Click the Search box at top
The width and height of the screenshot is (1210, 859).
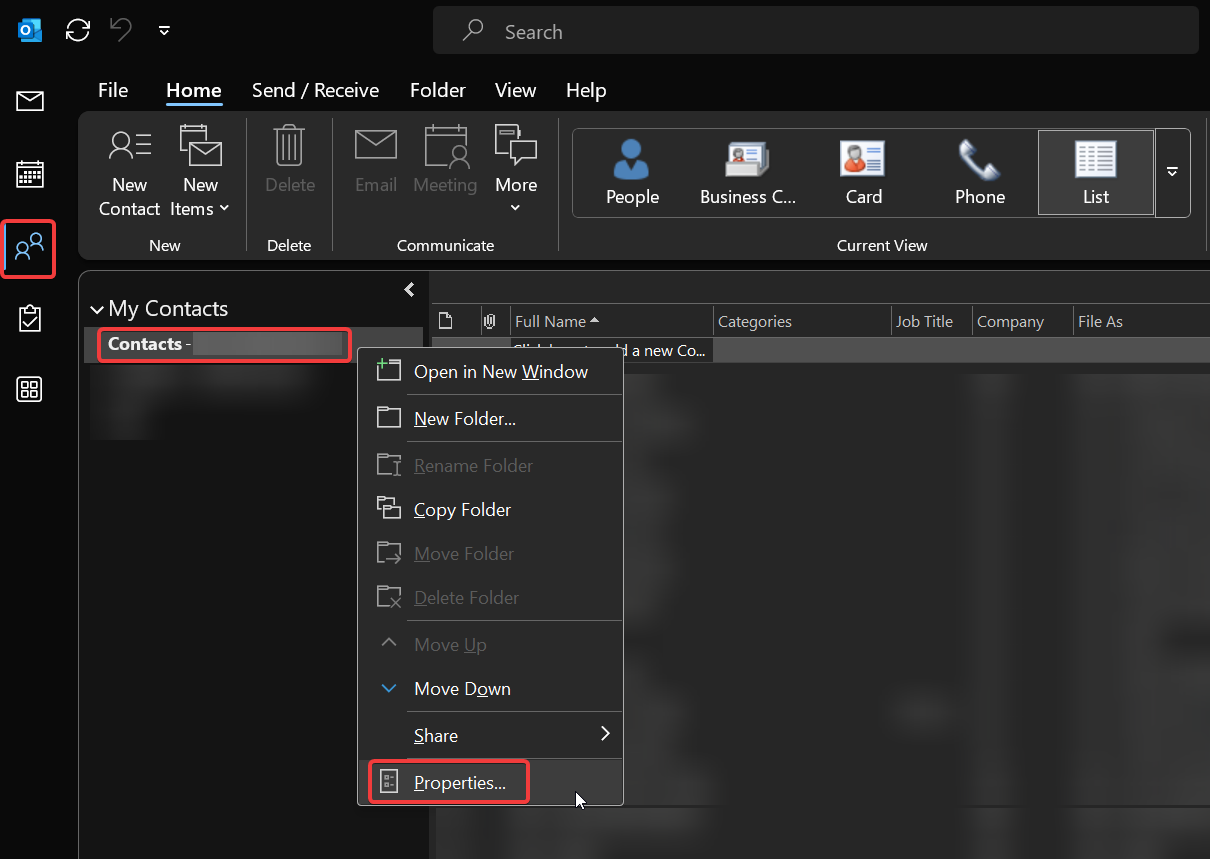click(815, 32)
